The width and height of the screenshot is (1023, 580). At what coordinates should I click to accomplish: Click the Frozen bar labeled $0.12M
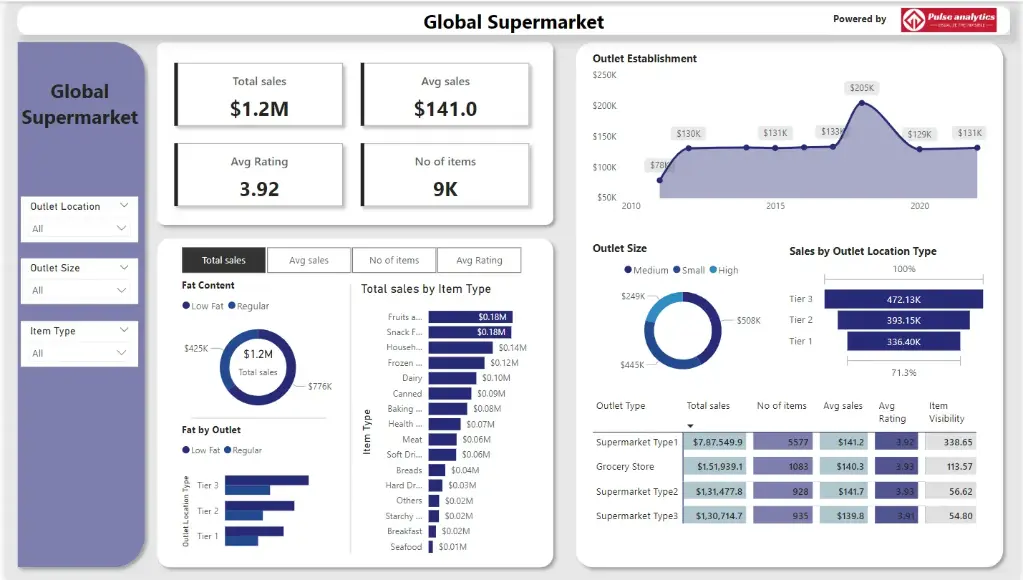pos(457,363)
